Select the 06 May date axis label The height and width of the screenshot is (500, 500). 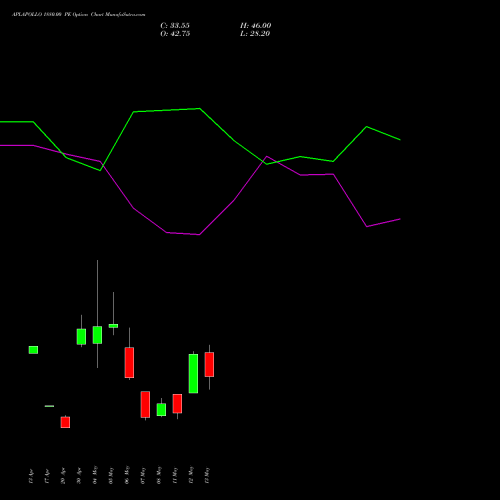127,475
